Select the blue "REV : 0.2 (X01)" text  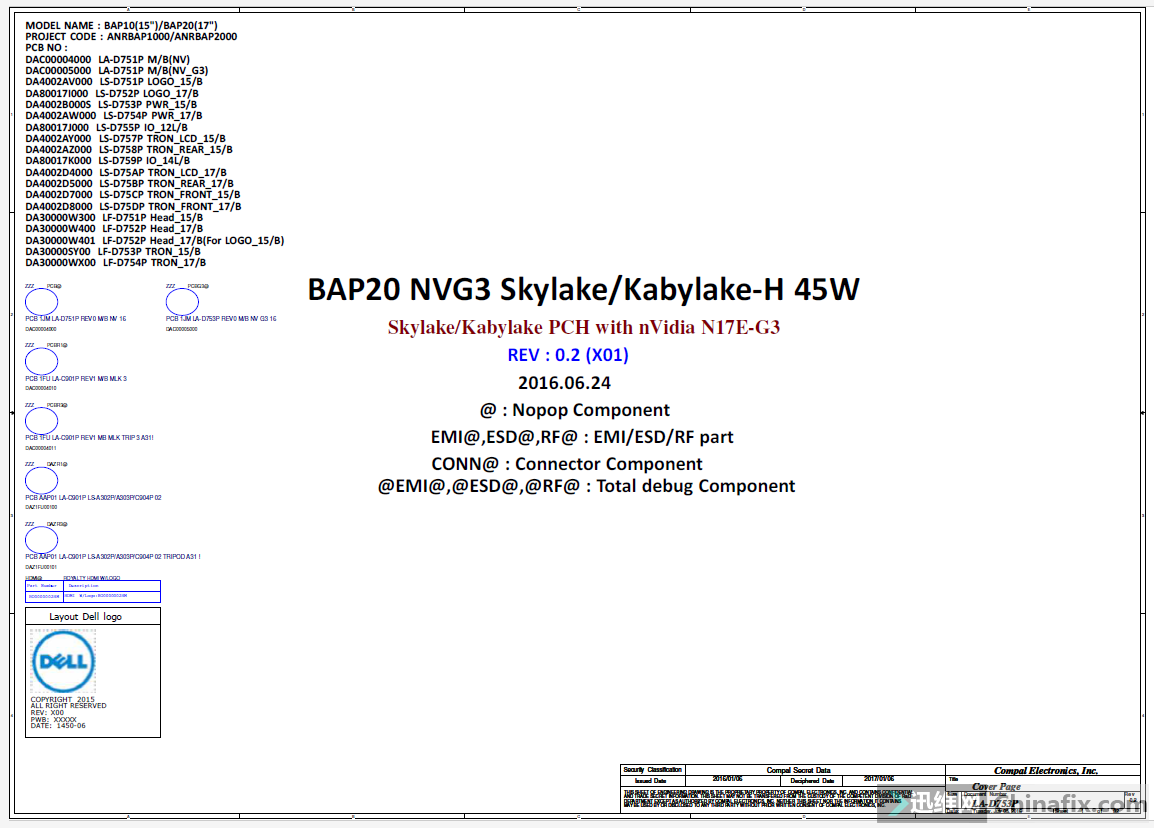pyautogui.click(x=567, y=355)
